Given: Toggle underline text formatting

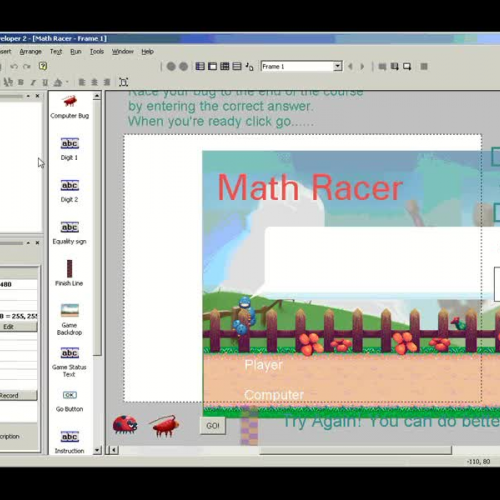Looking at the screenshot, I should (x=45, y=82).
